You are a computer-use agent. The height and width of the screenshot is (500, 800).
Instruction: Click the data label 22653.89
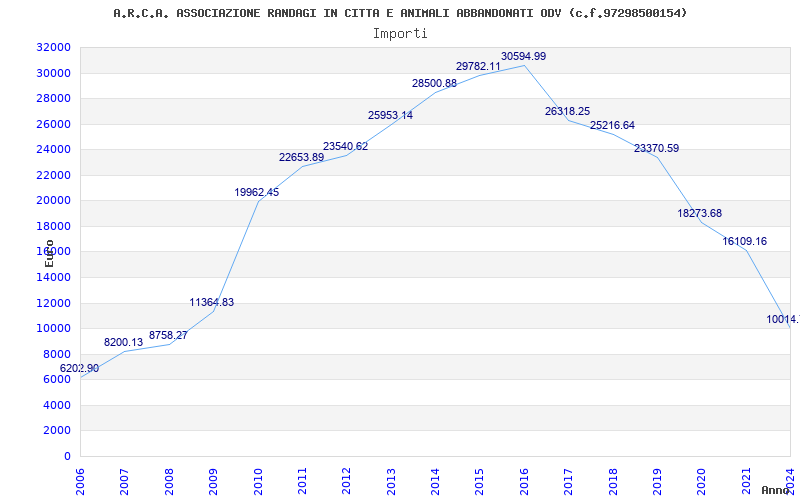(301, 158)
